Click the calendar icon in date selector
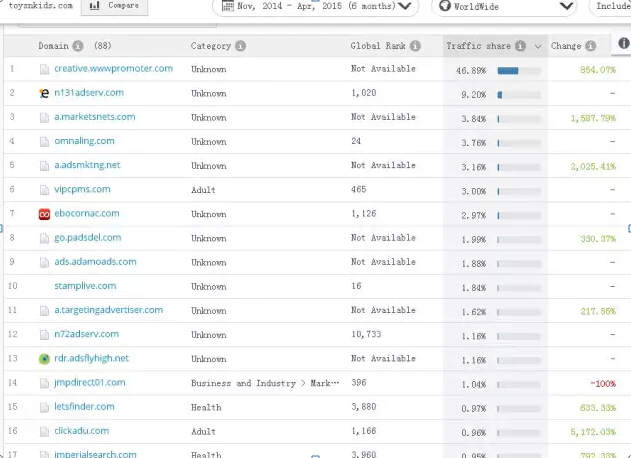631x458 pixels. 228,6
